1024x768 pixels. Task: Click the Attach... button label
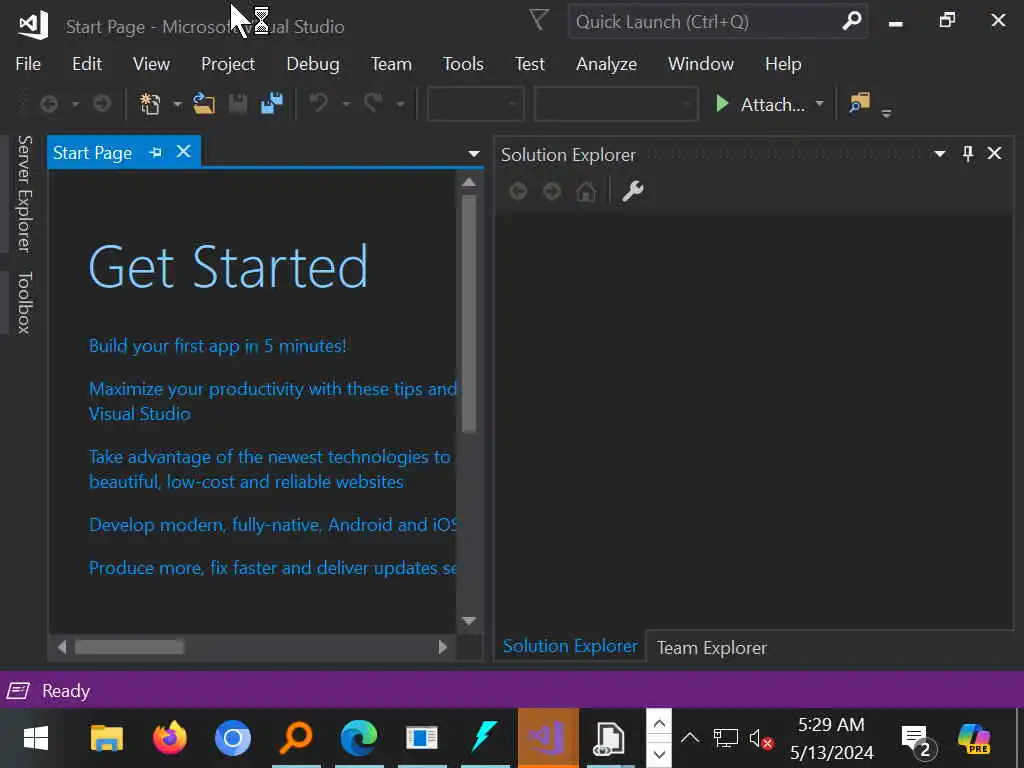773,104
